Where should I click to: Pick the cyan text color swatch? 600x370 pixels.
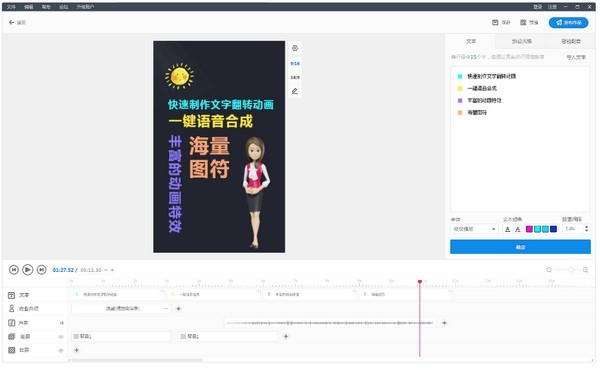pos(537,229)
